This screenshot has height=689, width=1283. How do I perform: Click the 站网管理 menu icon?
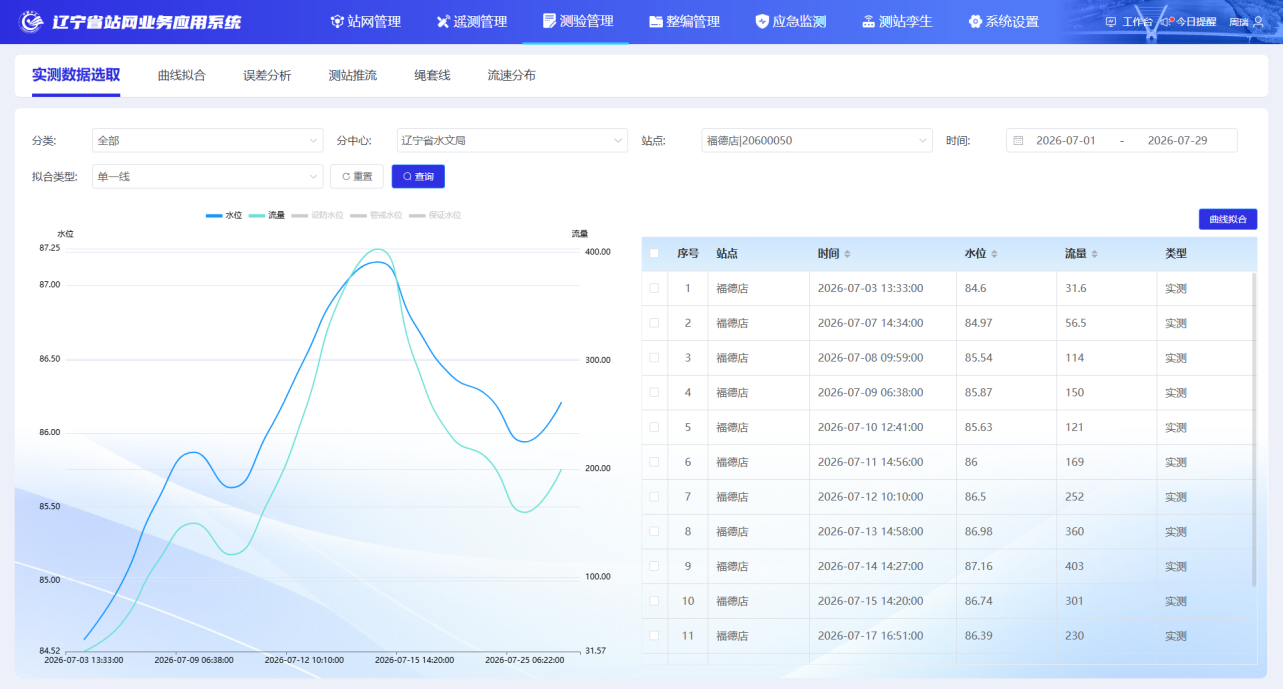pos(337,22)
